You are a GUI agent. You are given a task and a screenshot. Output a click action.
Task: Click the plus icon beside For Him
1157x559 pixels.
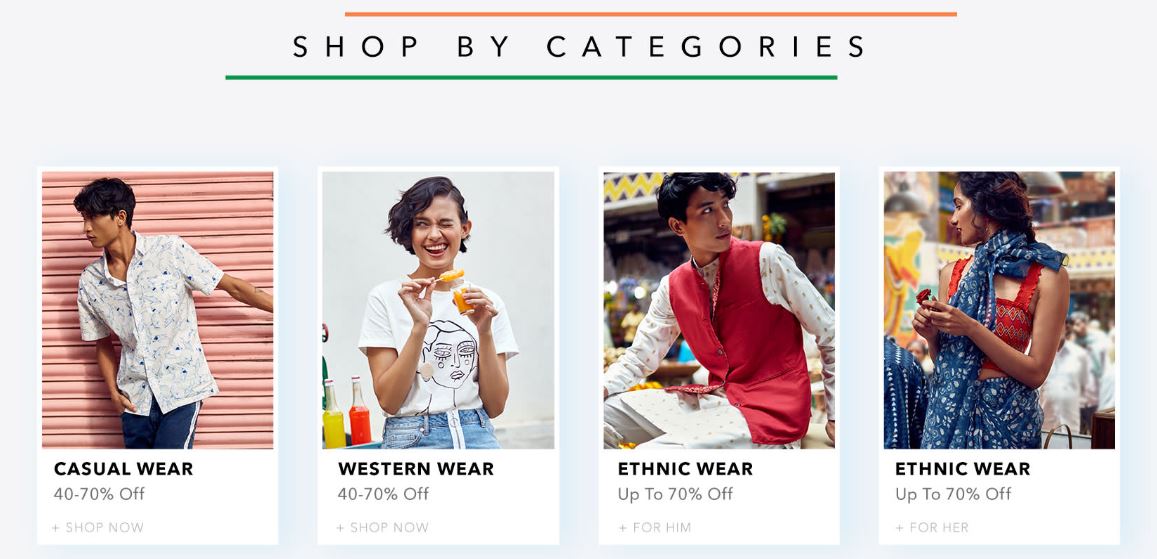(623, 528)
